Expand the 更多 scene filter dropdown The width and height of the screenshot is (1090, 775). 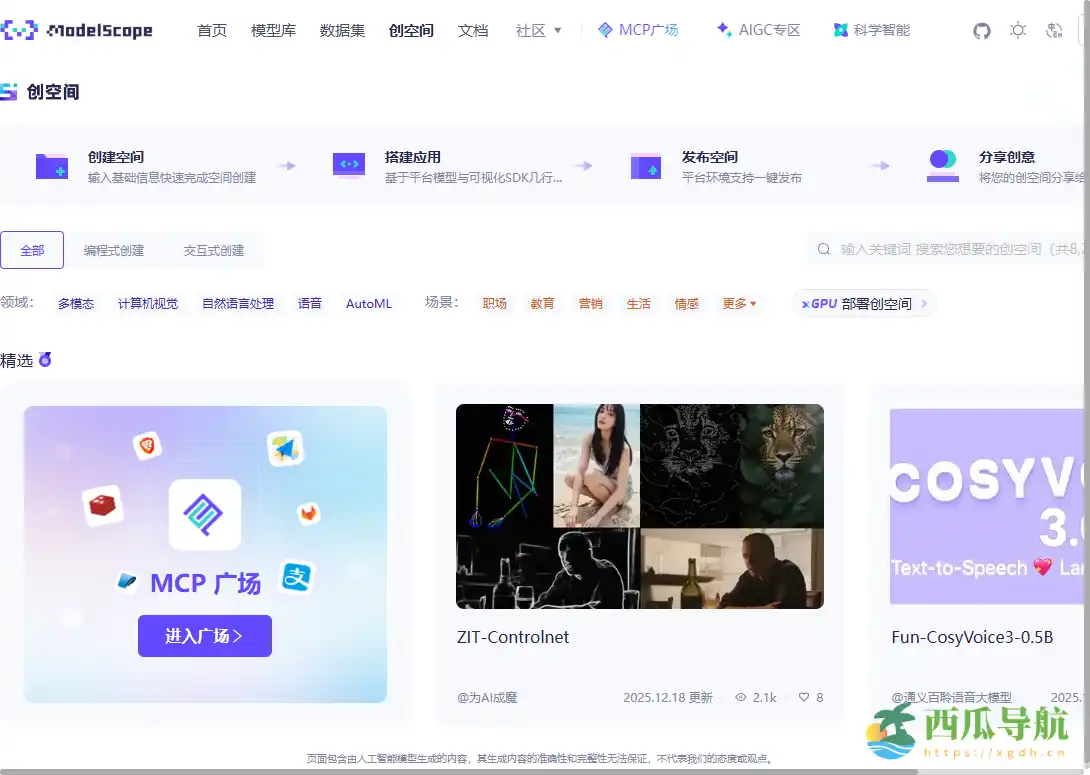pos(740,303)
